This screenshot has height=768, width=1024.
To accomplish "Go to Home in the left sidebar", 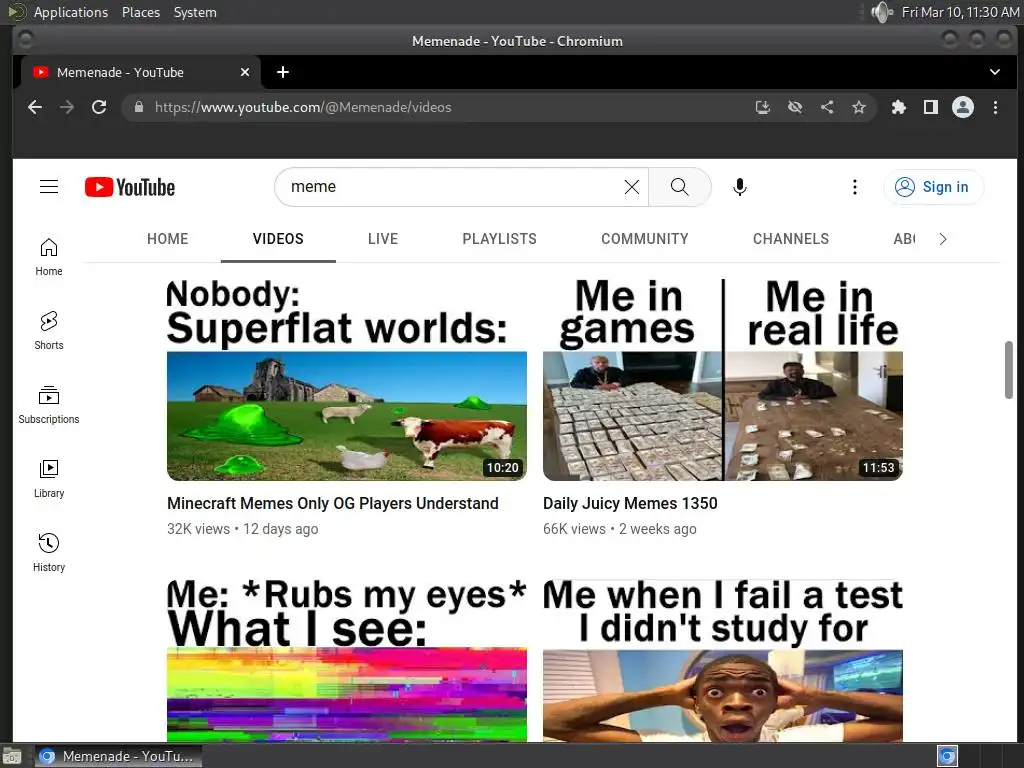I will [x=49, y=257].
